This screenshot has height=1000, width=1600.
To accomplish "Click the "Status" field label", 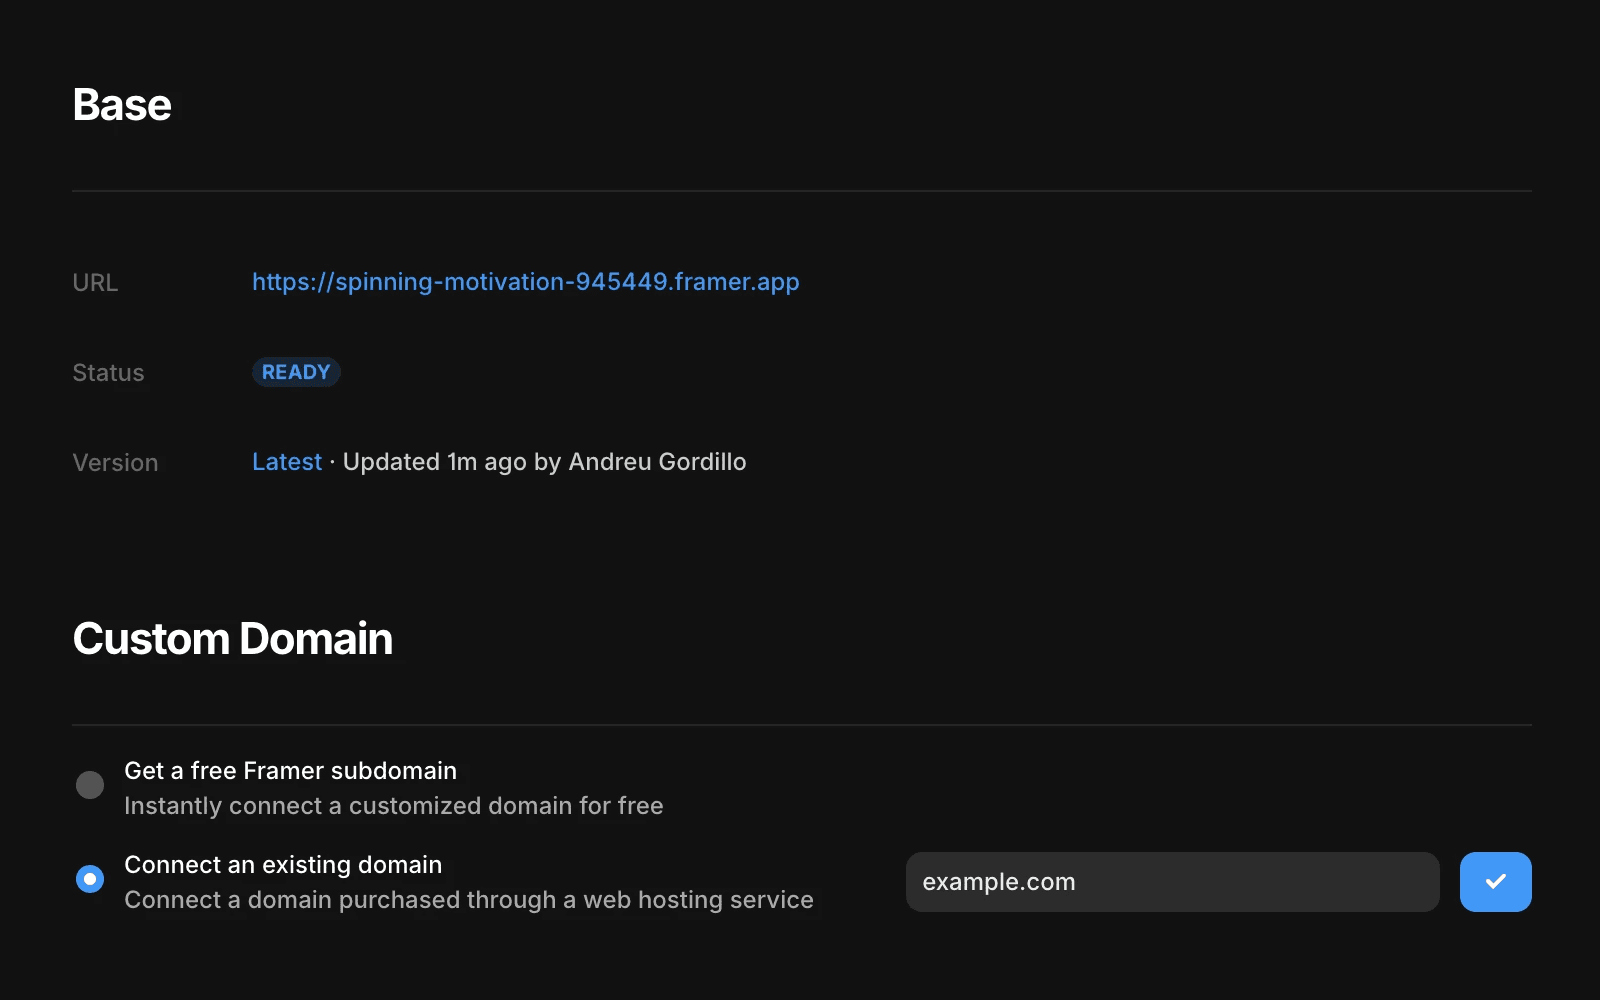I will [x=107, y=372].
